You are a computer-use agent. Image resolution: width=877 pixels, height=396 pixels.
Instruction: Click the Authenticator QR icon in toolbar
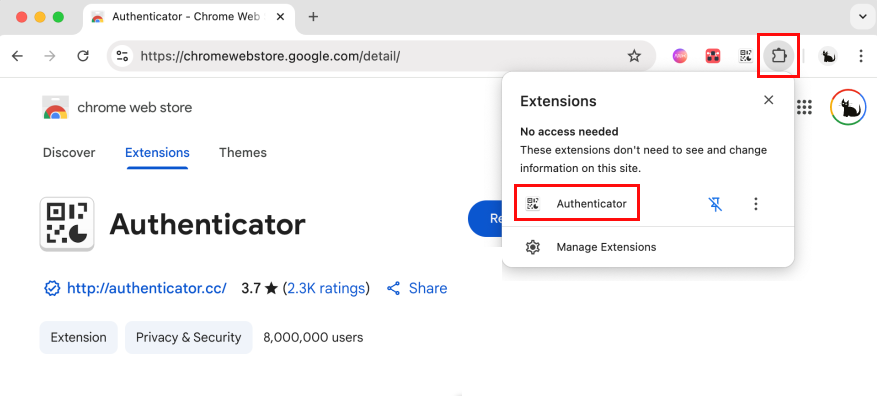tap(746, 56)
